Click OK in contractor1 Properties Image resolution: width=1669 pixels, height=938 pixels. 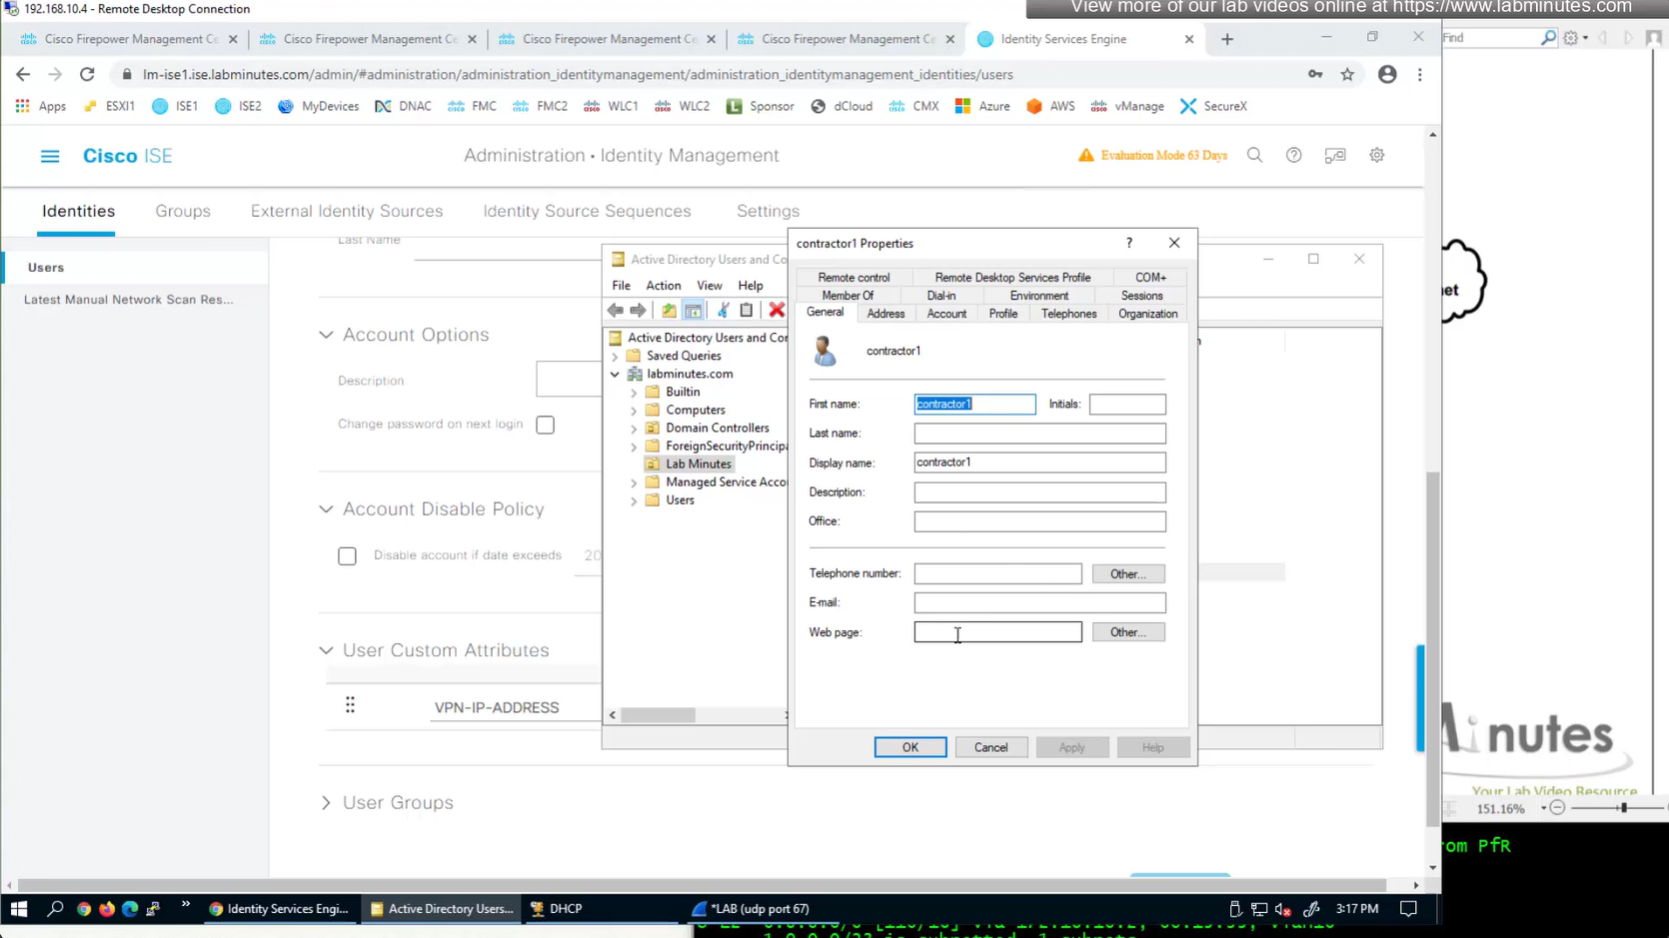click(909, 747)
